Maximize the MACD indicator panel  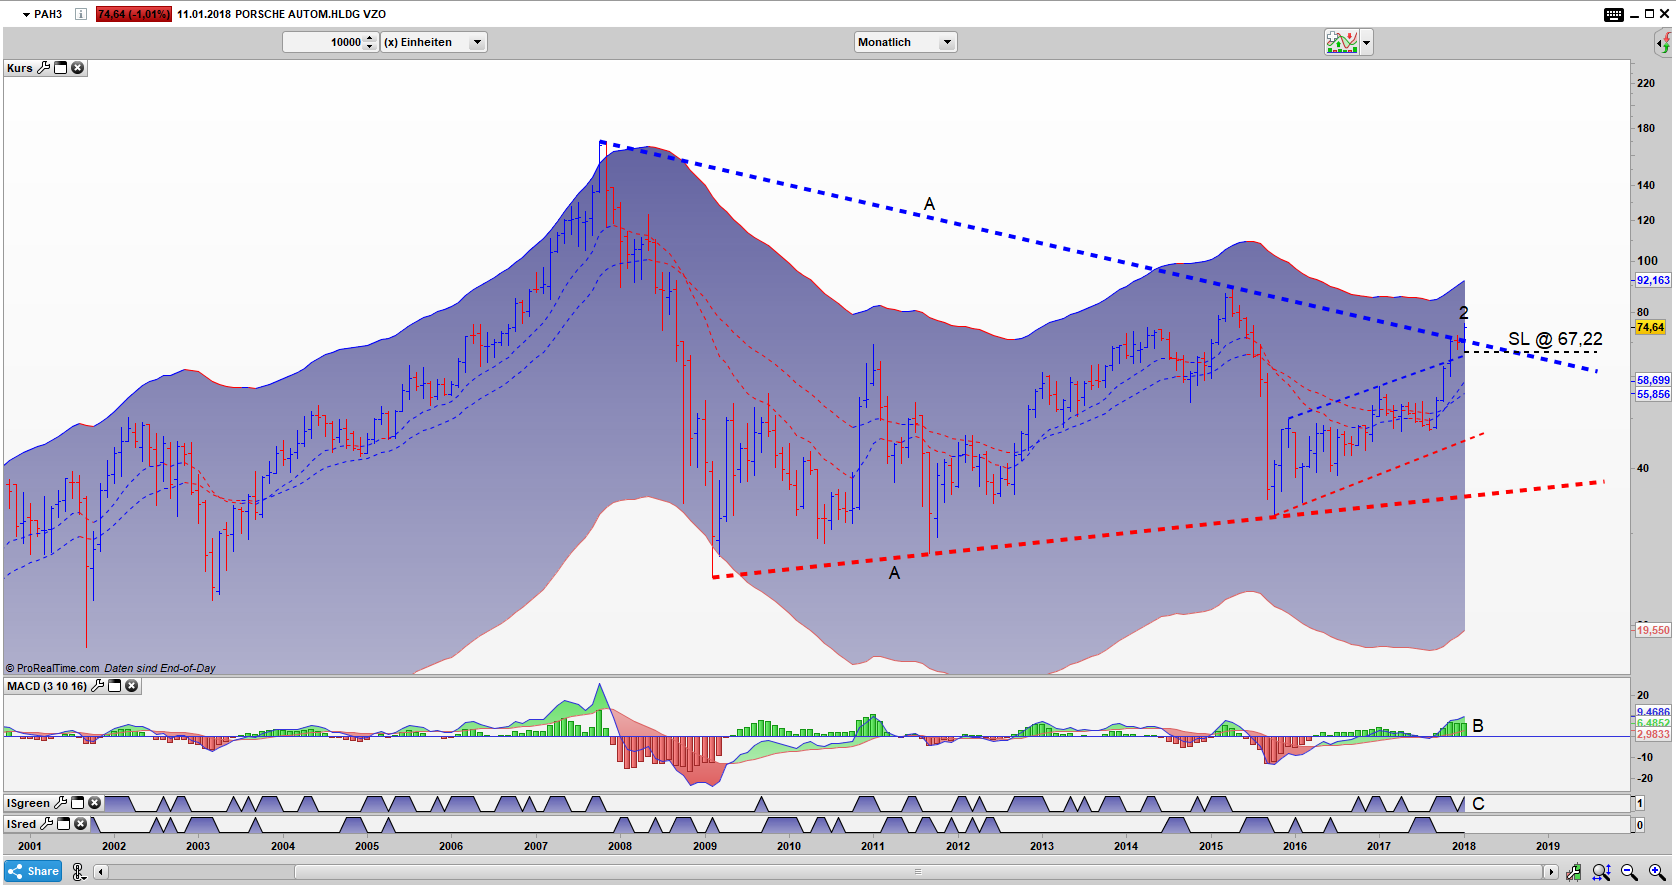[x=115, y=686]
